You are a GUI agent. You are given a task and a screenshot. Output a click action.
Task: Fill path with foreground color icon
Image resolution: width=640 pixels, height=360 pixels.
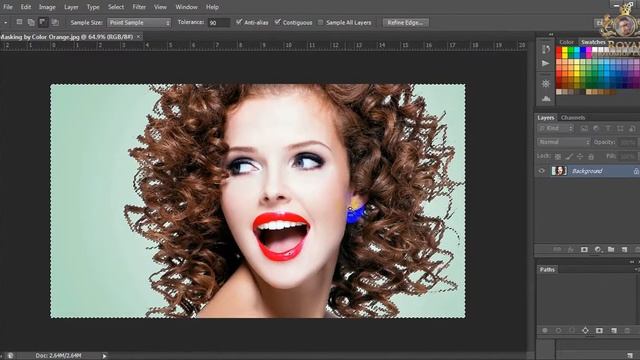pos(545,330)
